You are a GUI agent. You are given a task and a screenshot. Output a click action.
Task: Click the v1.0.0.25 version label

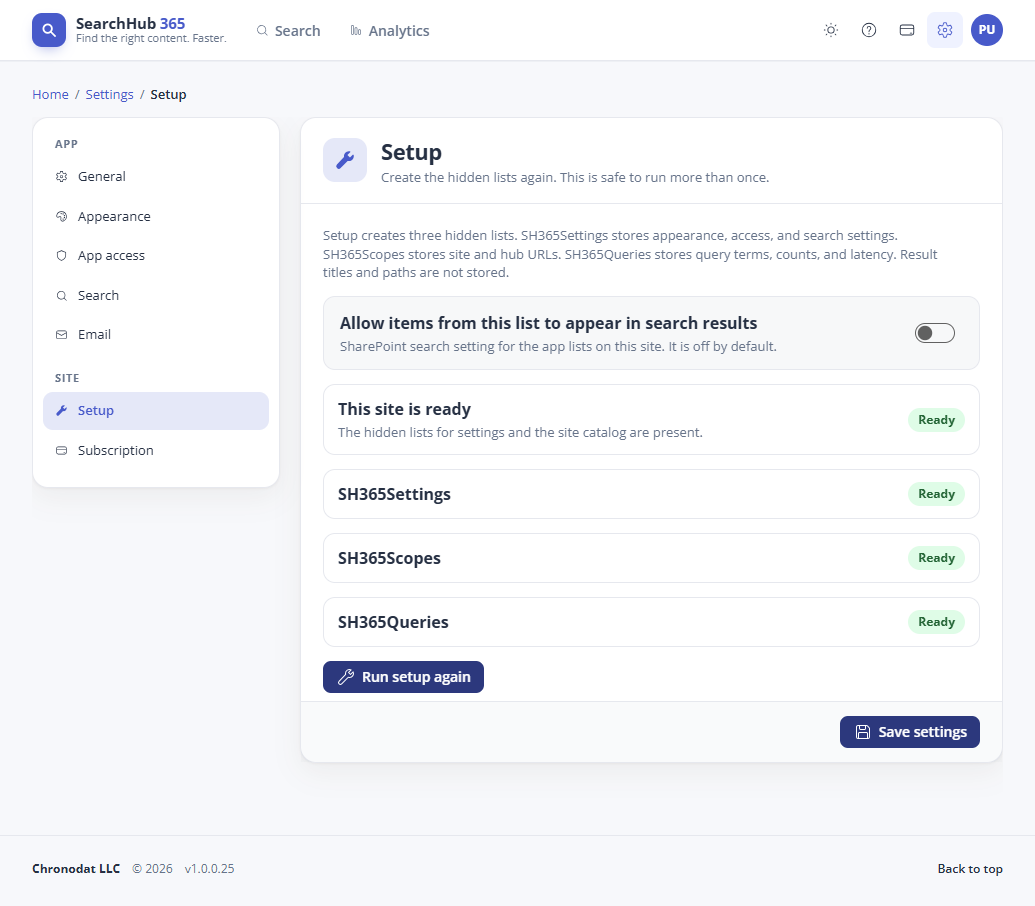(209, 868)
